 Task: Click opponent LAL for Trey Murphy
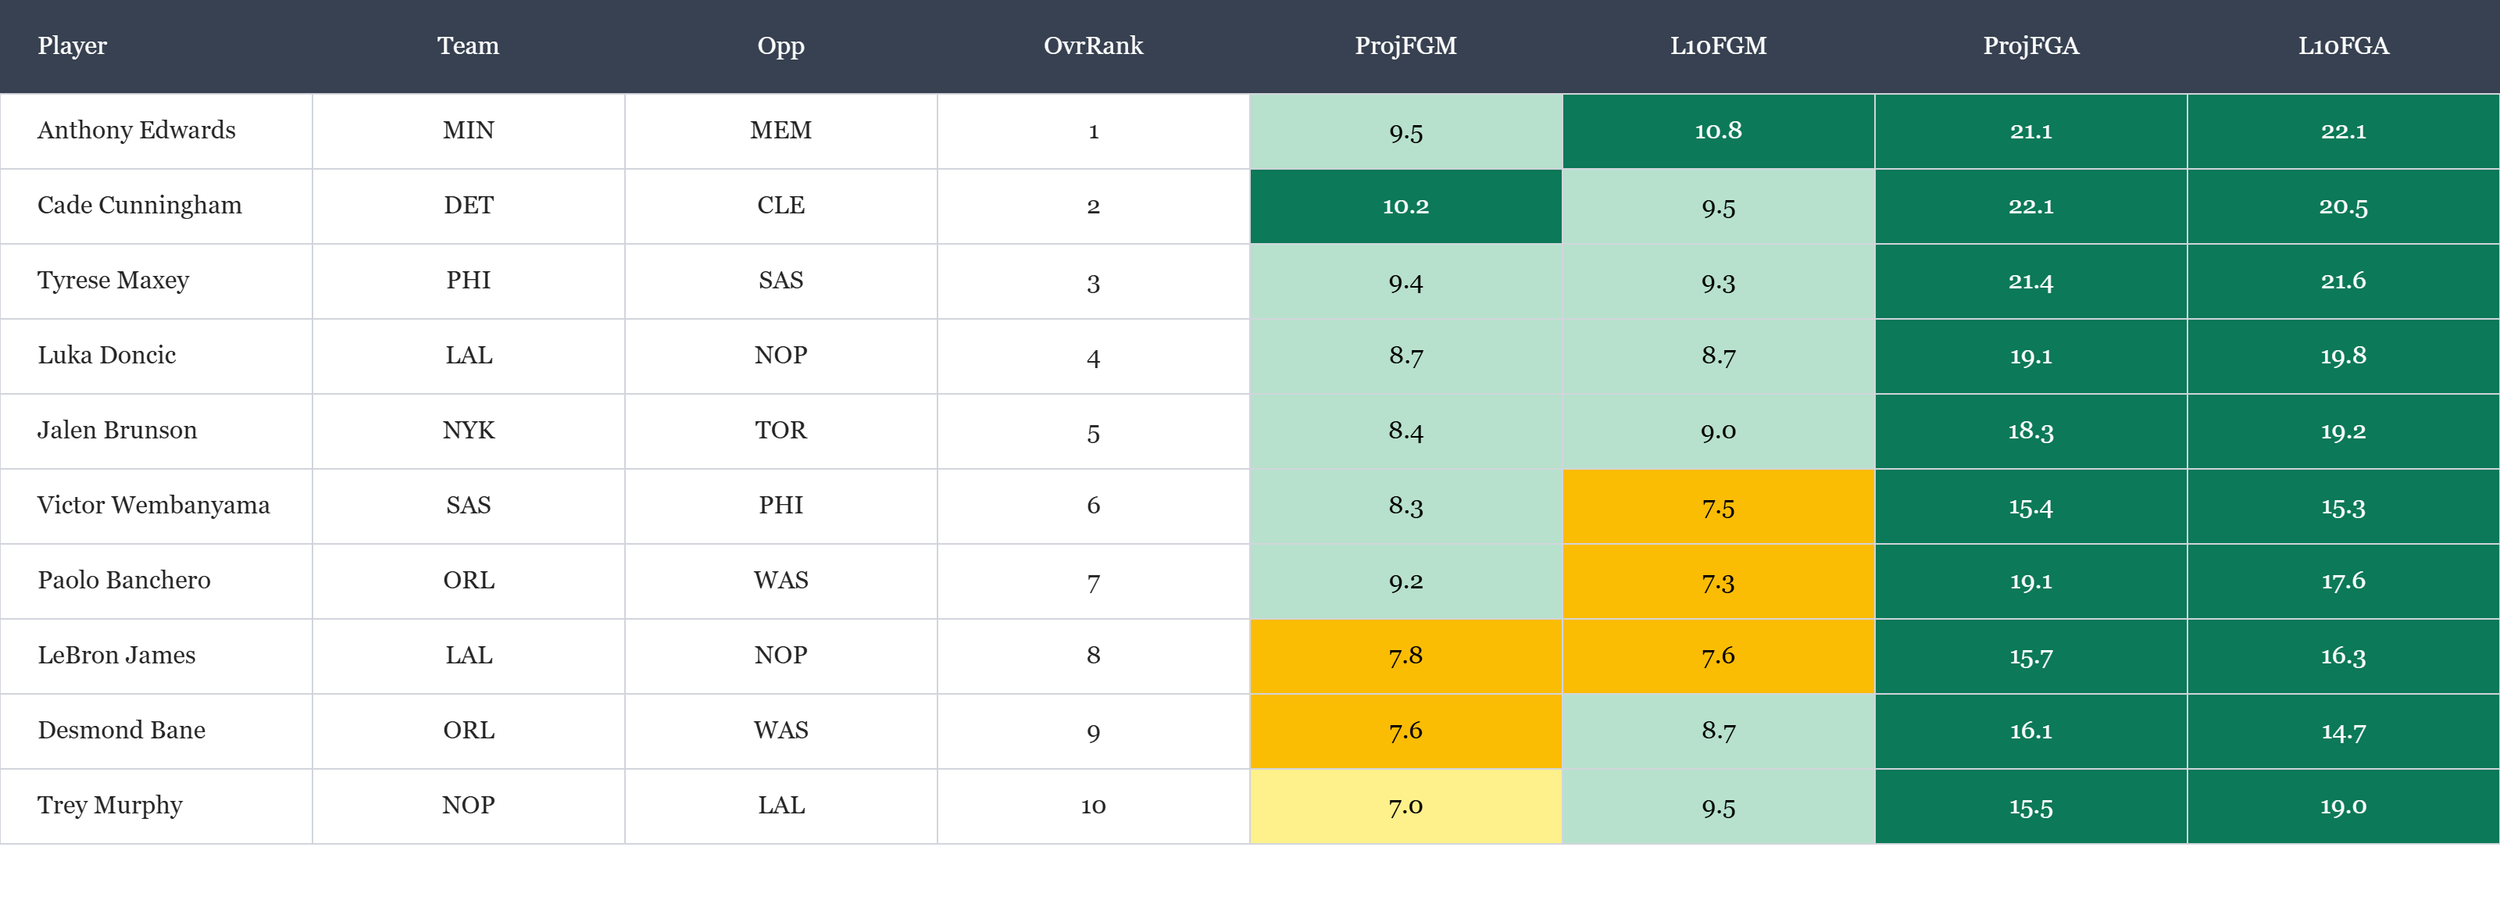(x=781, y=806)
